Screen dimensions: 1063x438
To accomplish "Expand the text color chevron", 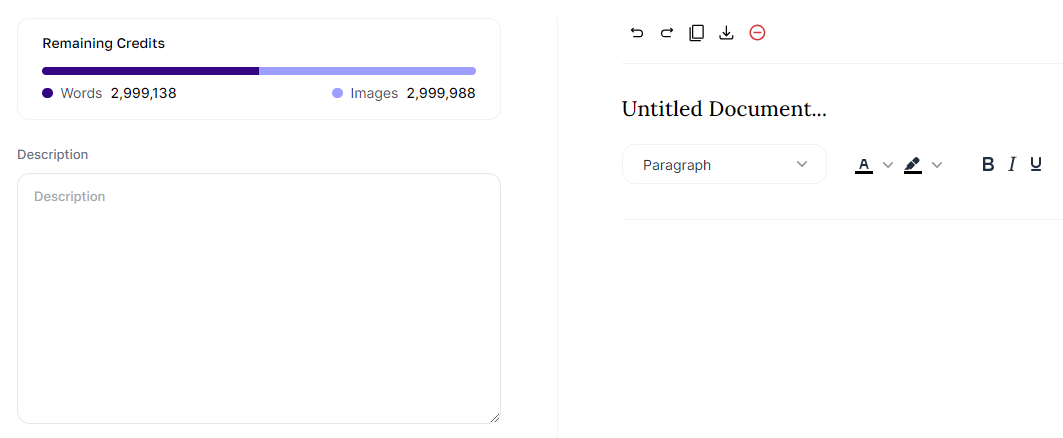I will point(887,165).
